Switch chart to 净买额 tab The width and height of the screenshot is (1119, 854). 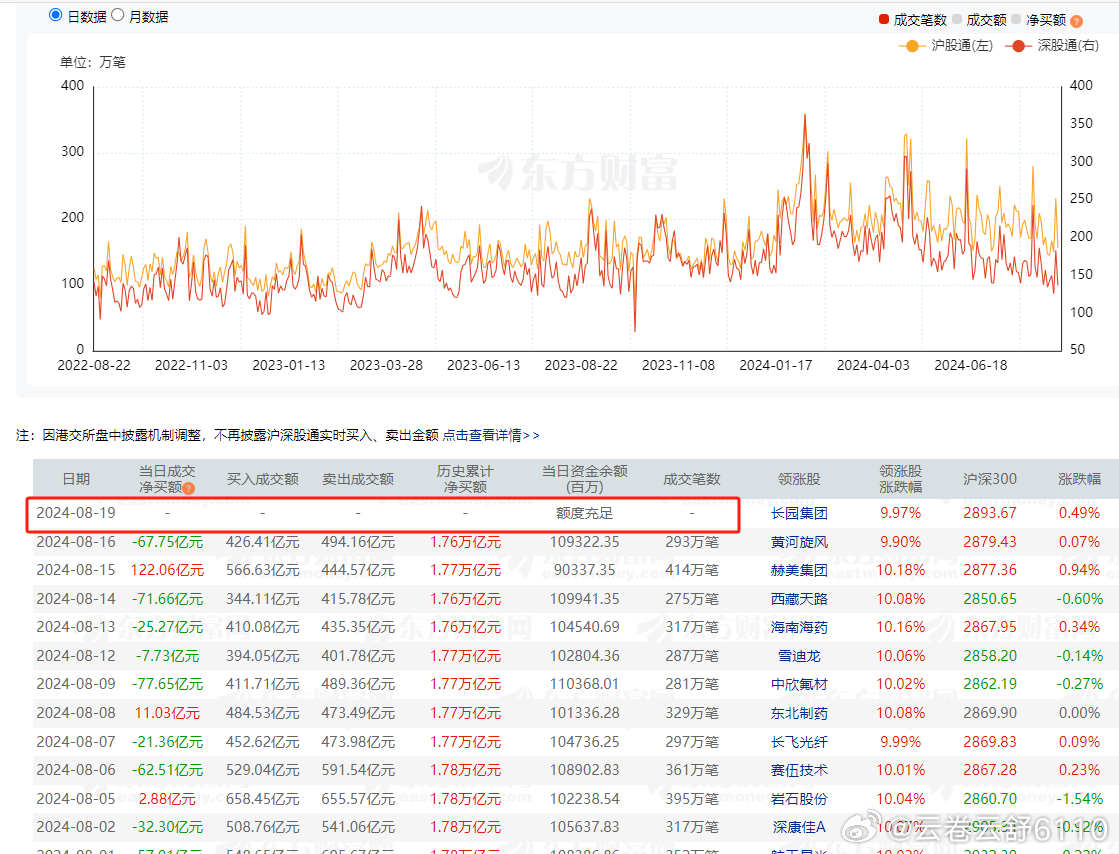tap(1039, 20)
